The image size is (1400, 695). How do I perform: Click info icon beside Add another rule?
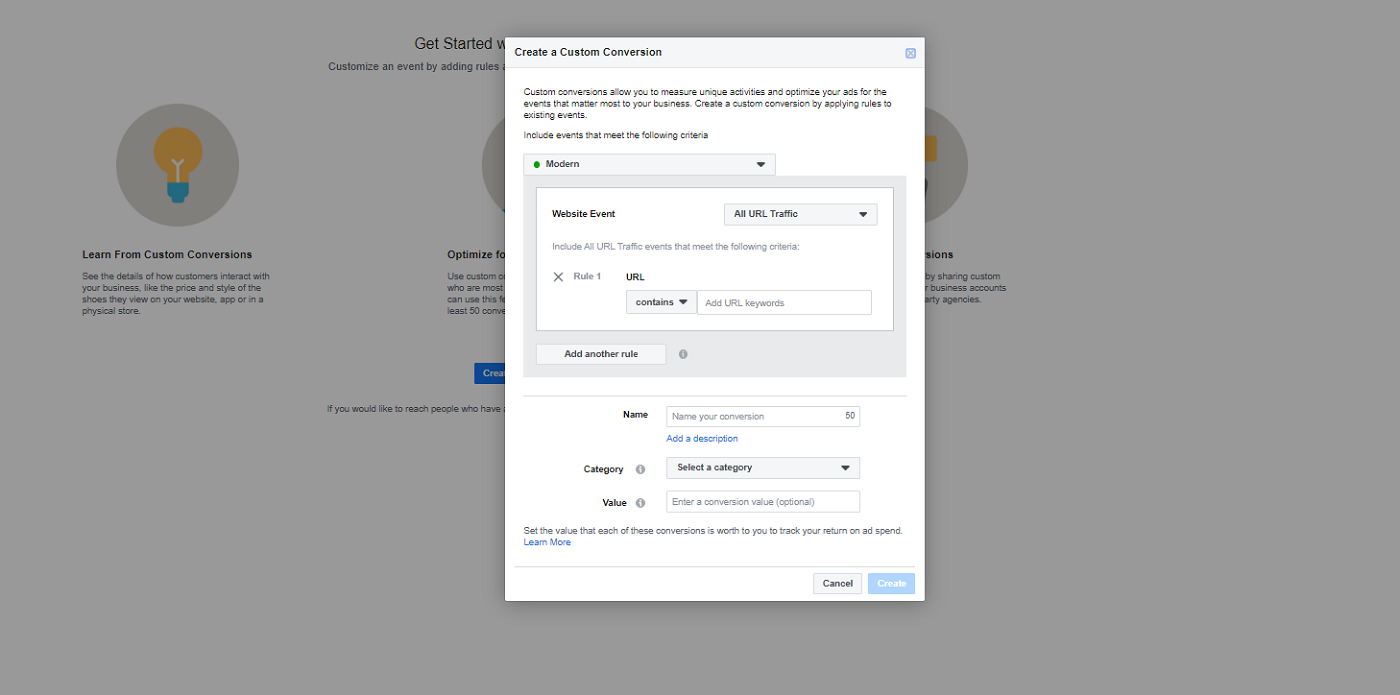tap(683, 354)
